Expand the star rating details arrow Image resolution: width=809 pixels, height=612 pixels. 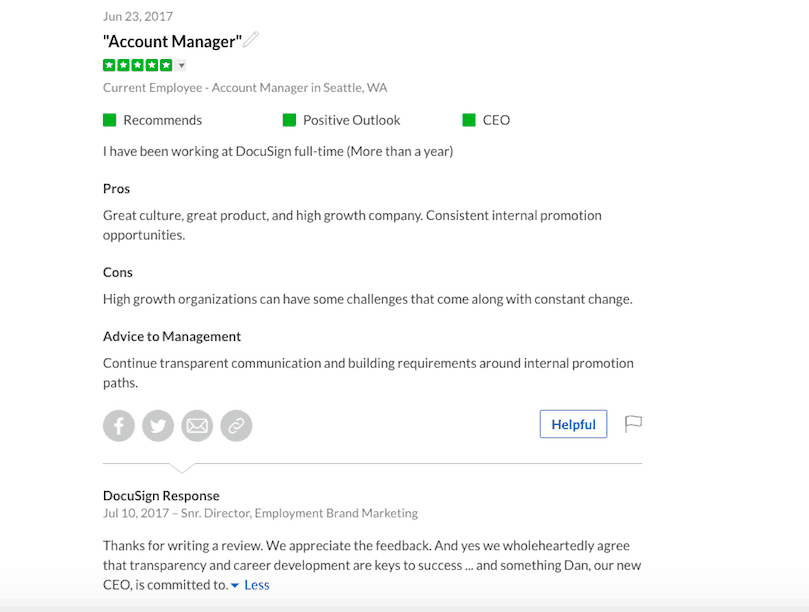(181, 66)
